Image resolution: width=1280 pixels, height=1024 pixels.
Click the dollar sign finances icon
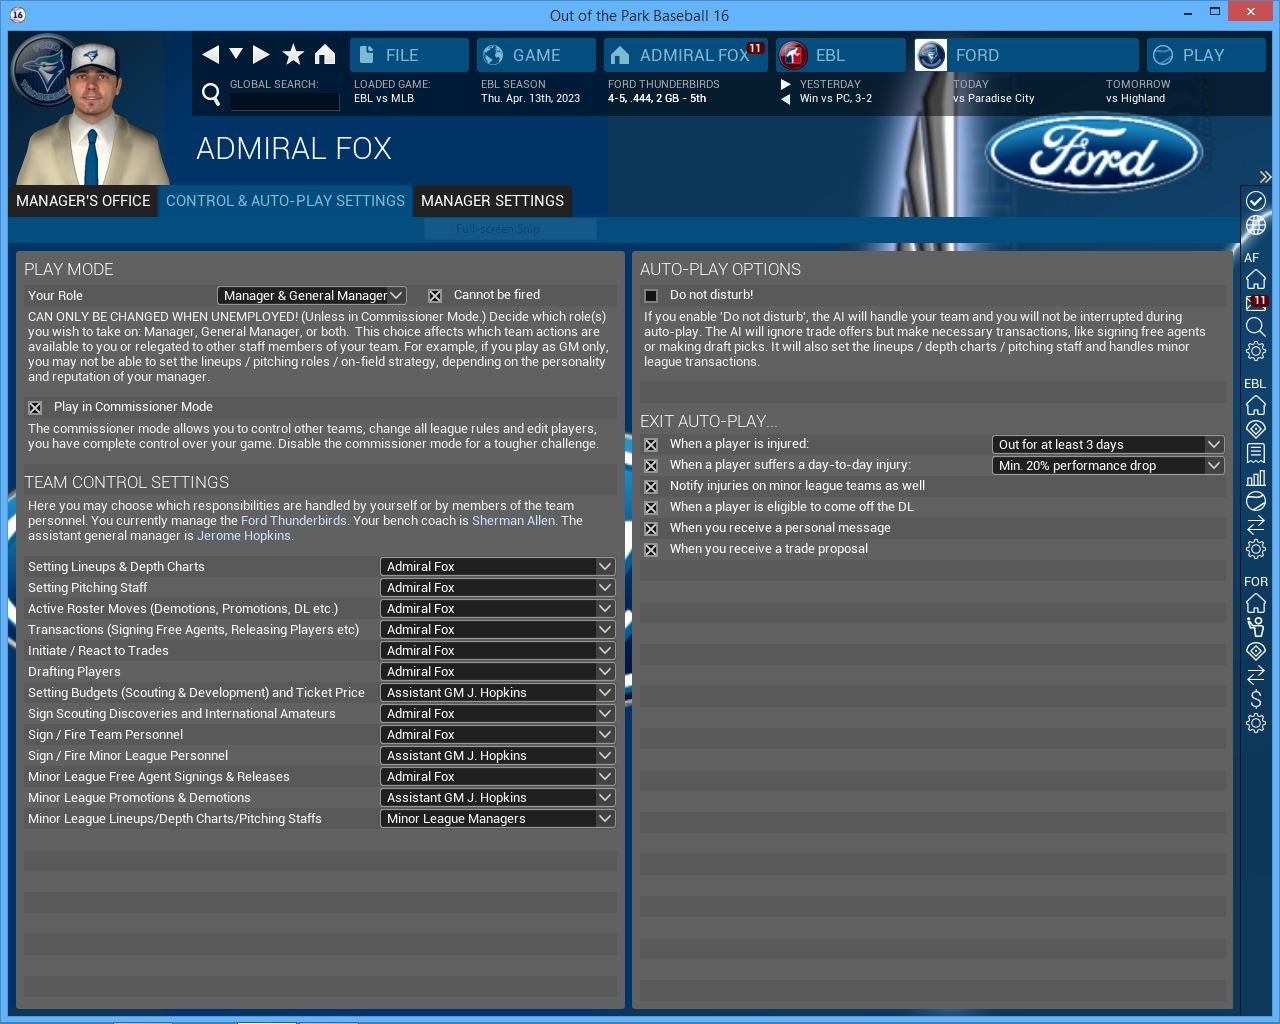pos(1256,699)
